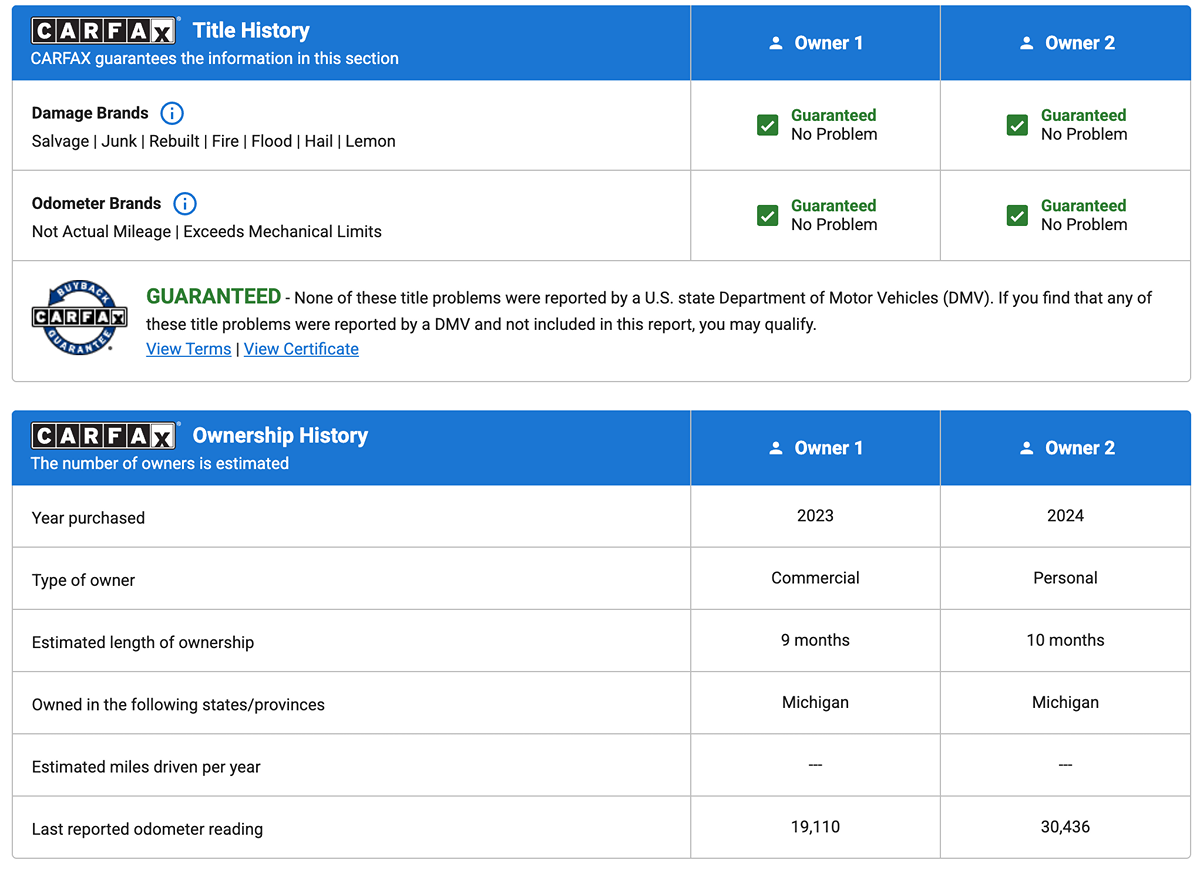
Task: Click the green GUARANTEED heading text
Action: (213, 297)
